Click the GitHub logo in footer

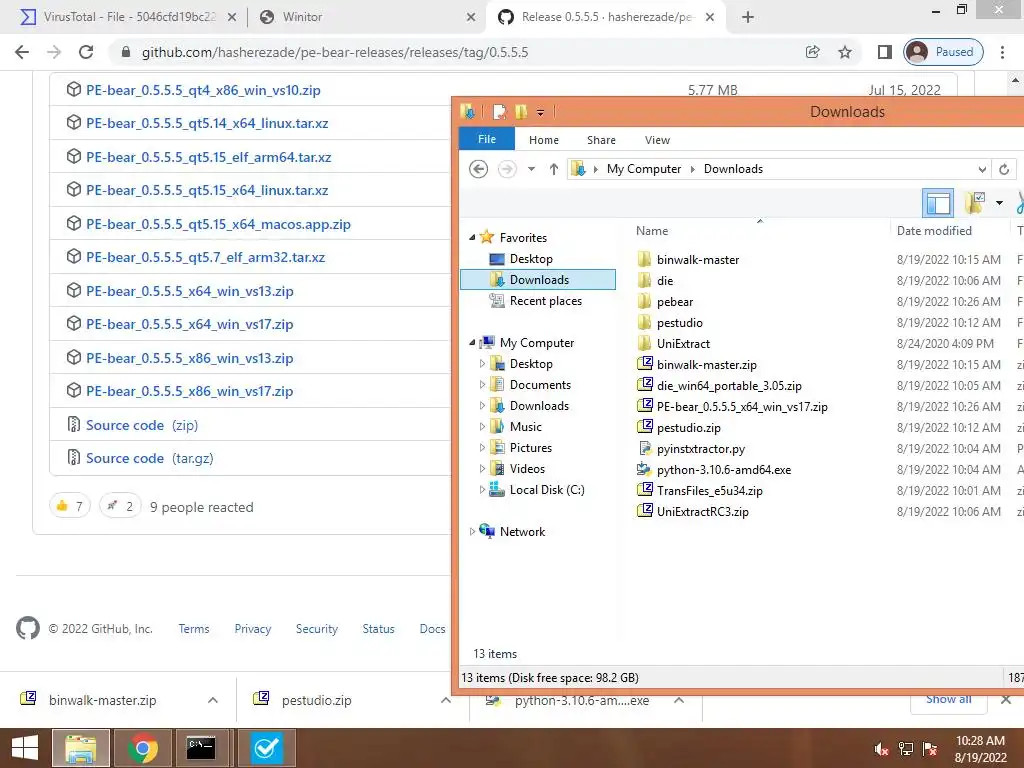tap(27, 628)
